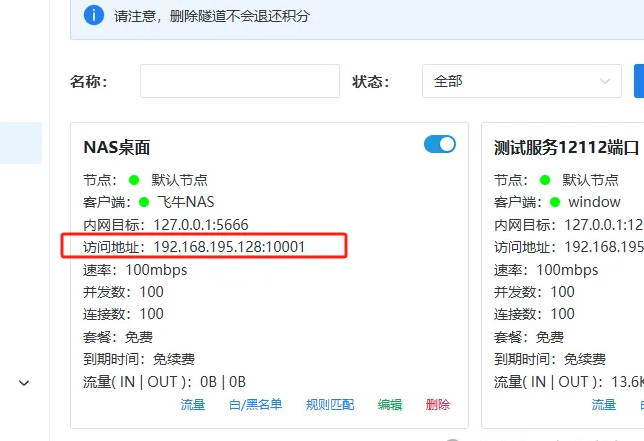Screen dimensions: 644x441
Task: Open 流量 link in 测试服务12112端口 card
Action: point(604,404)
